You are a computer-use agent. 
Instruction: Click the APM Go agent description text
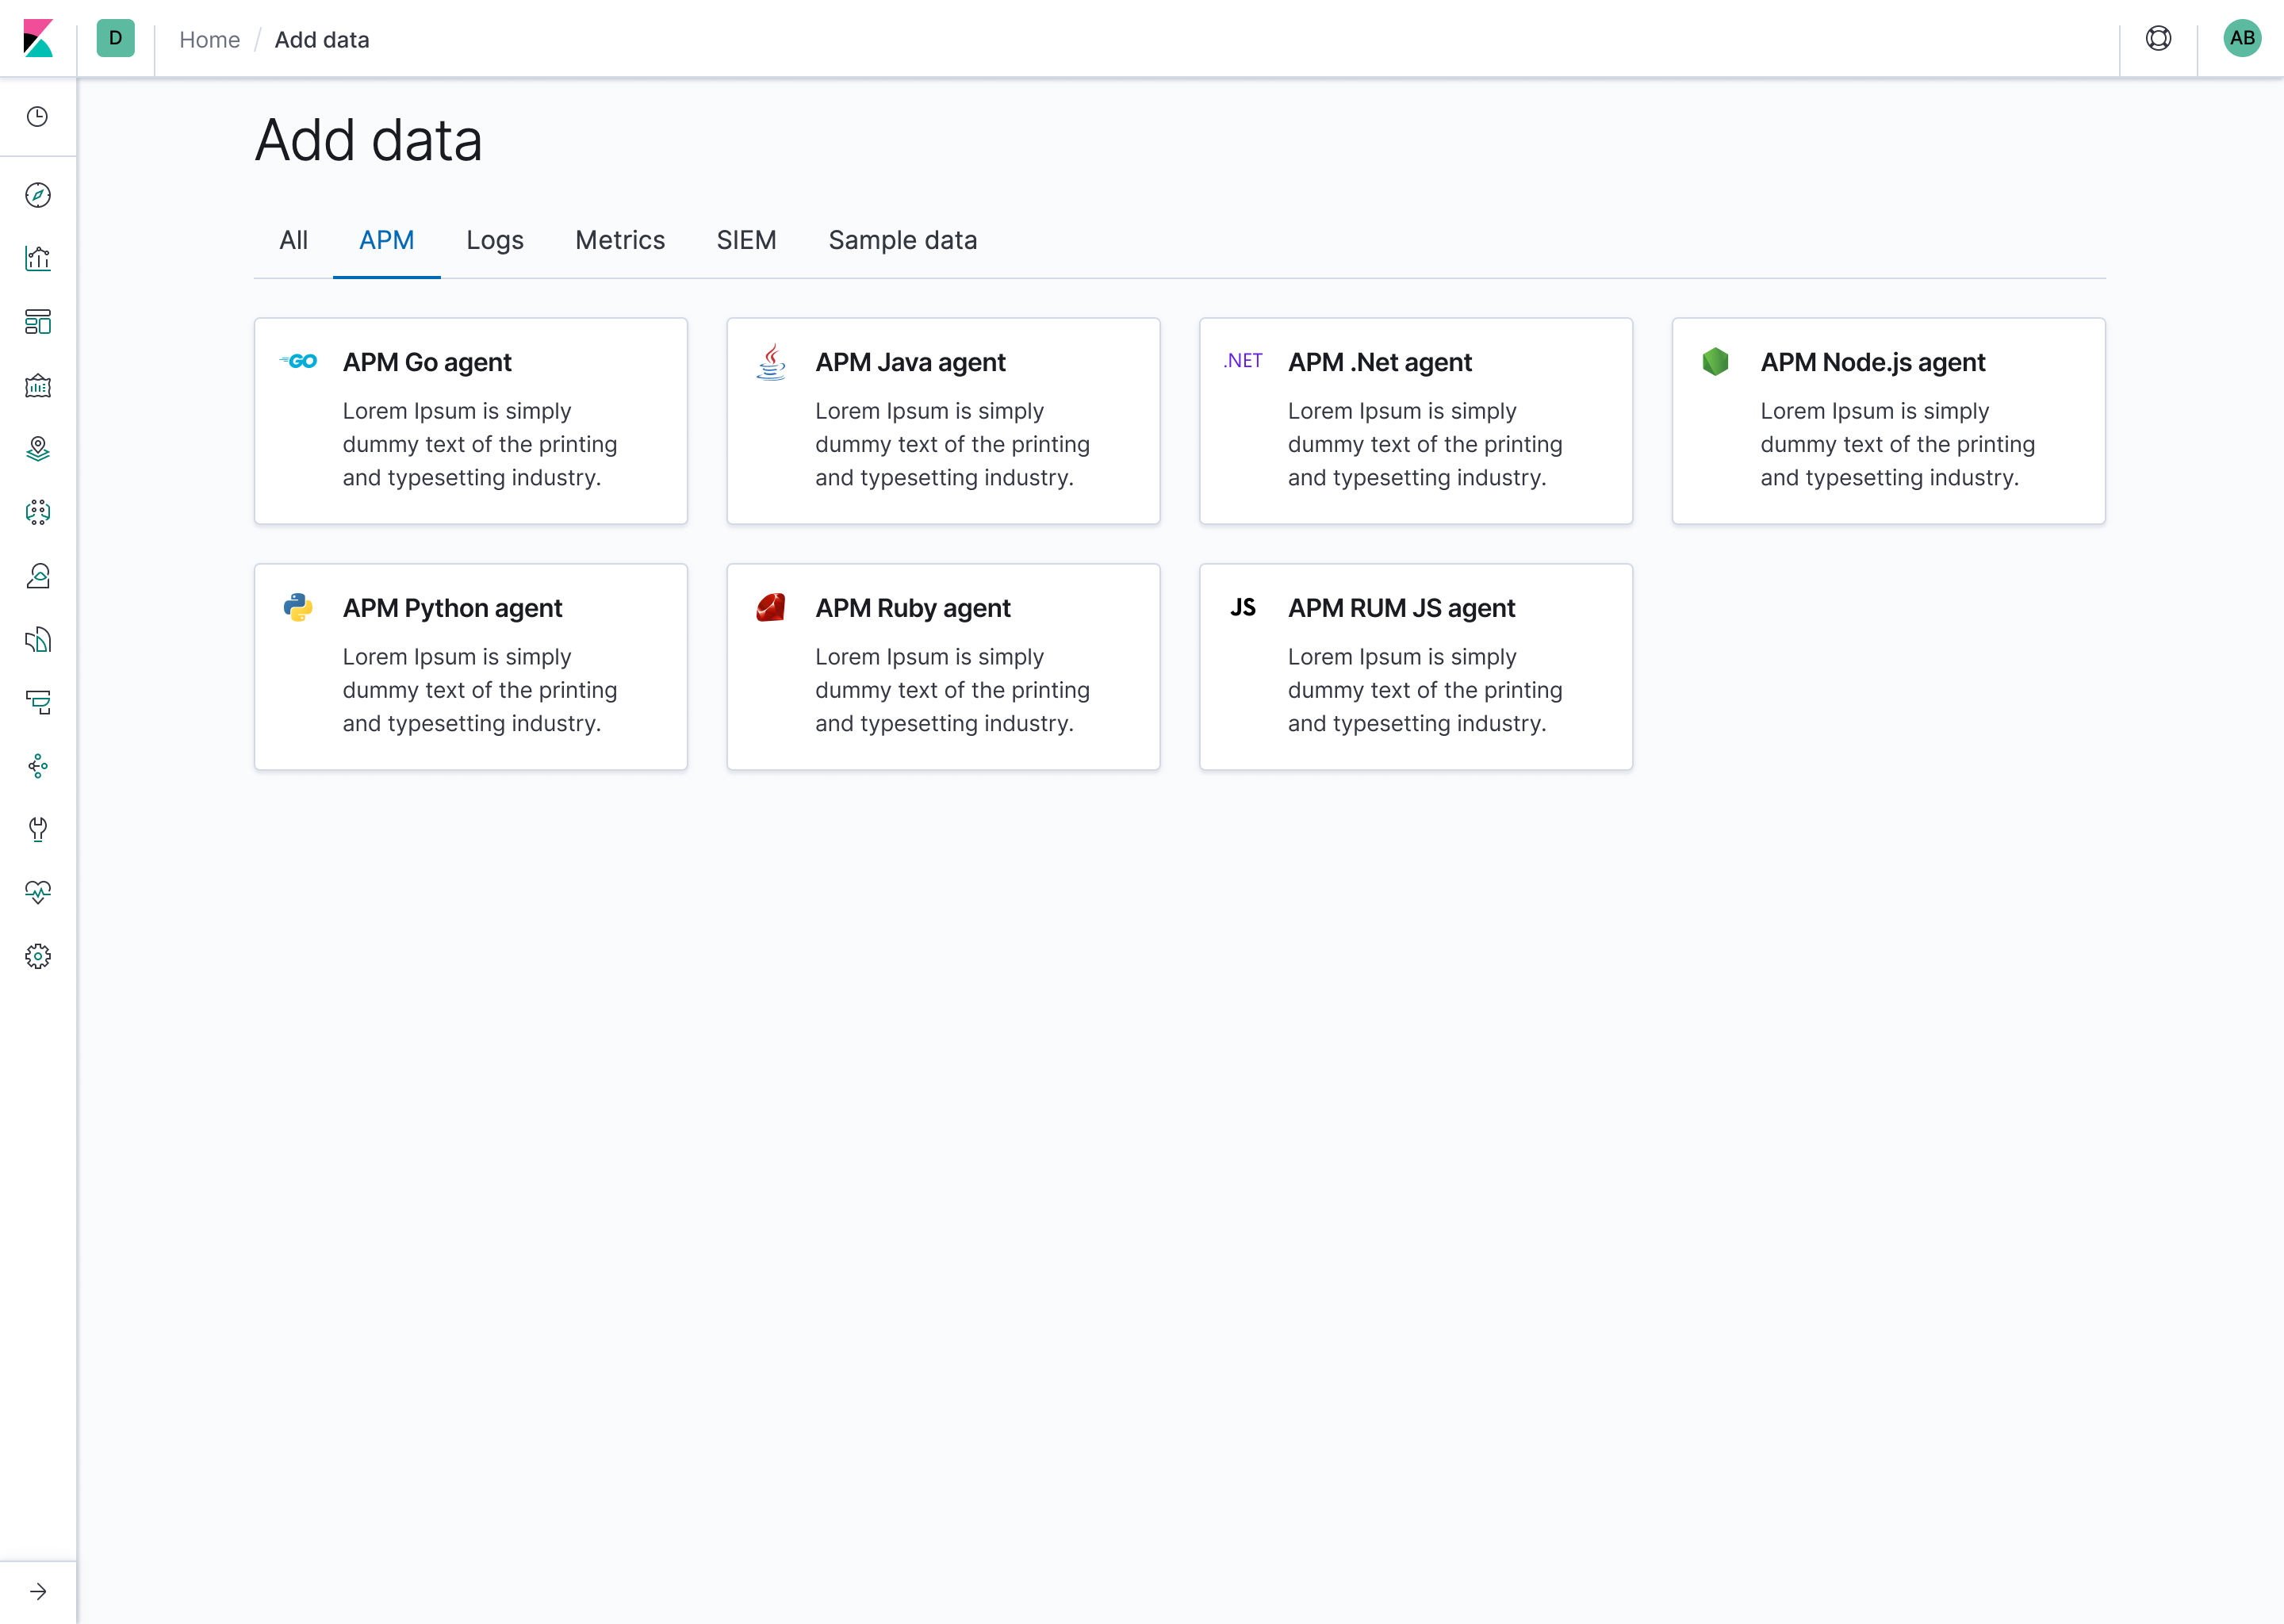tap(480, 444)
